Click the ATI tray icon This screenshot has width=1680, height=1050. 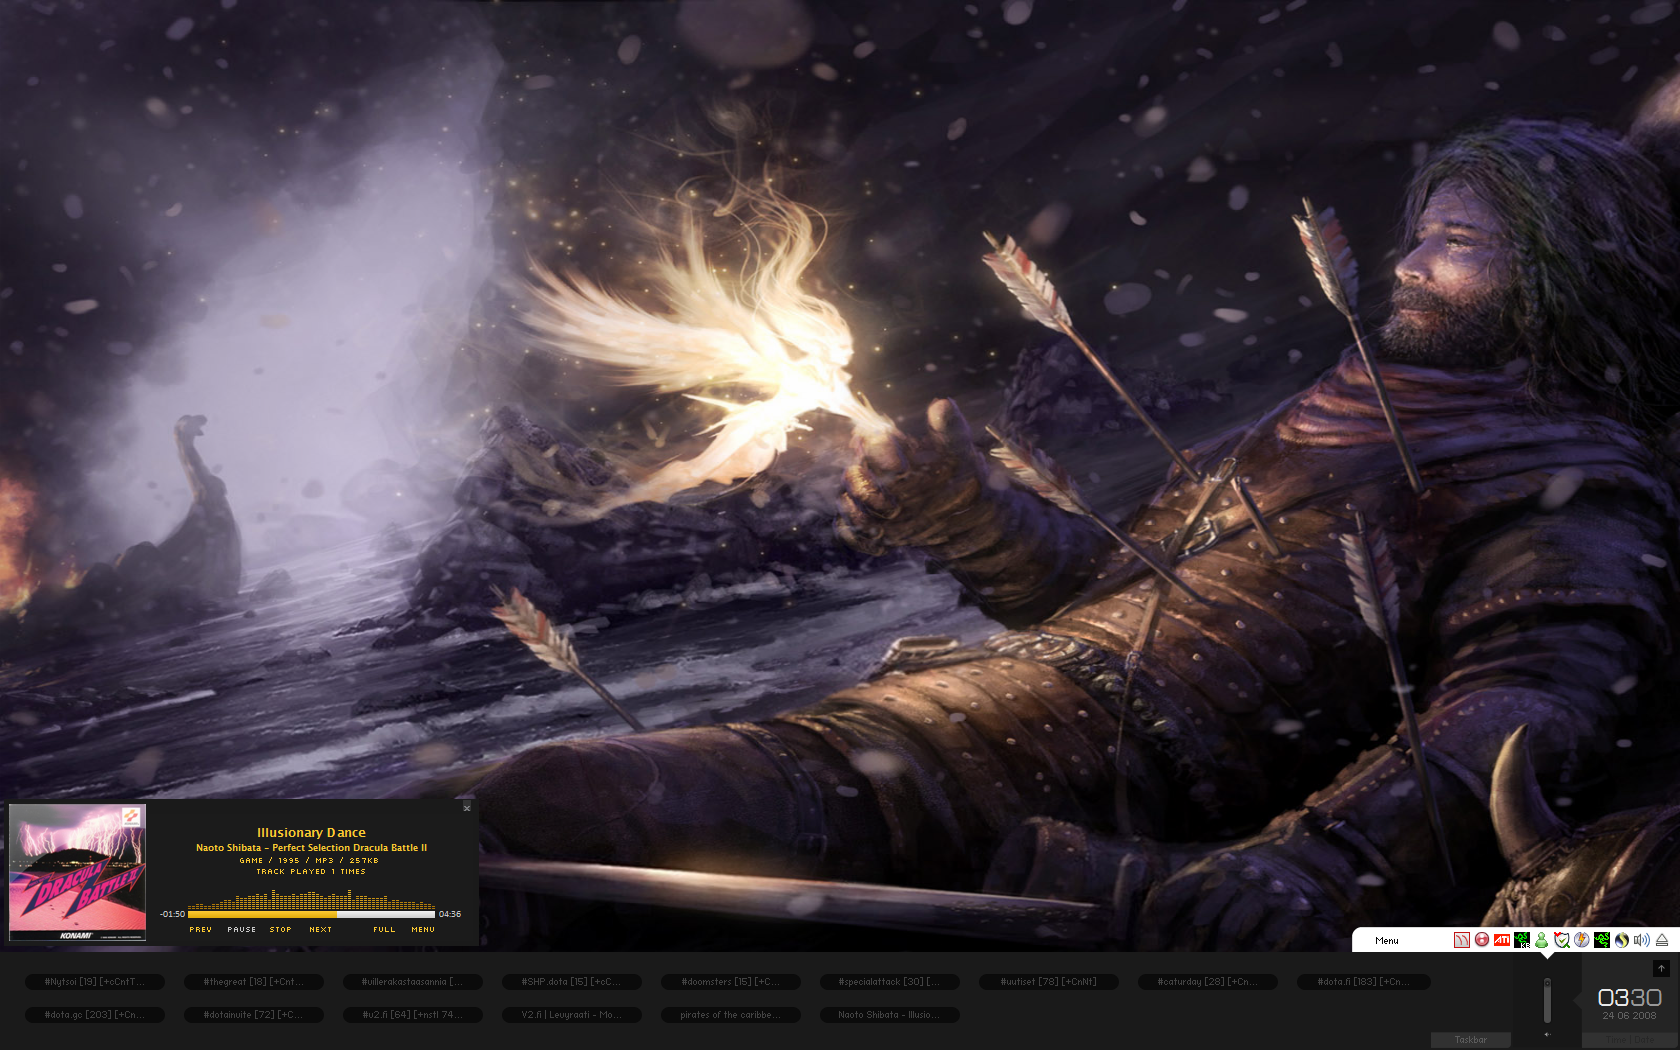pyautogui.click(x=1501, y=940)
